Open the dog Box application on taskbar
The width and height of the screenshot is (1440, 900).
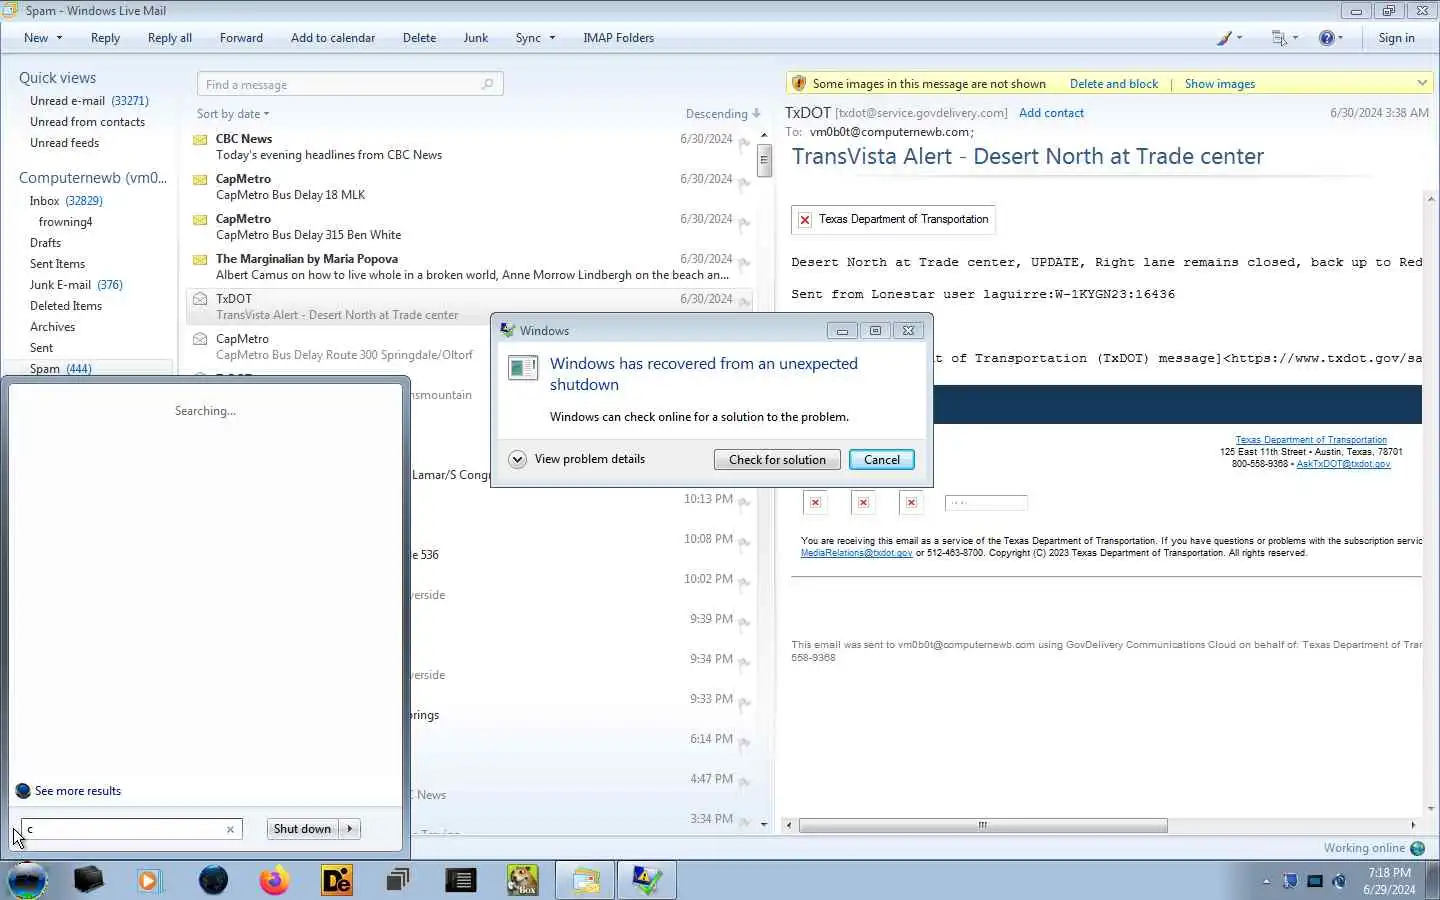tap(522, 880)
